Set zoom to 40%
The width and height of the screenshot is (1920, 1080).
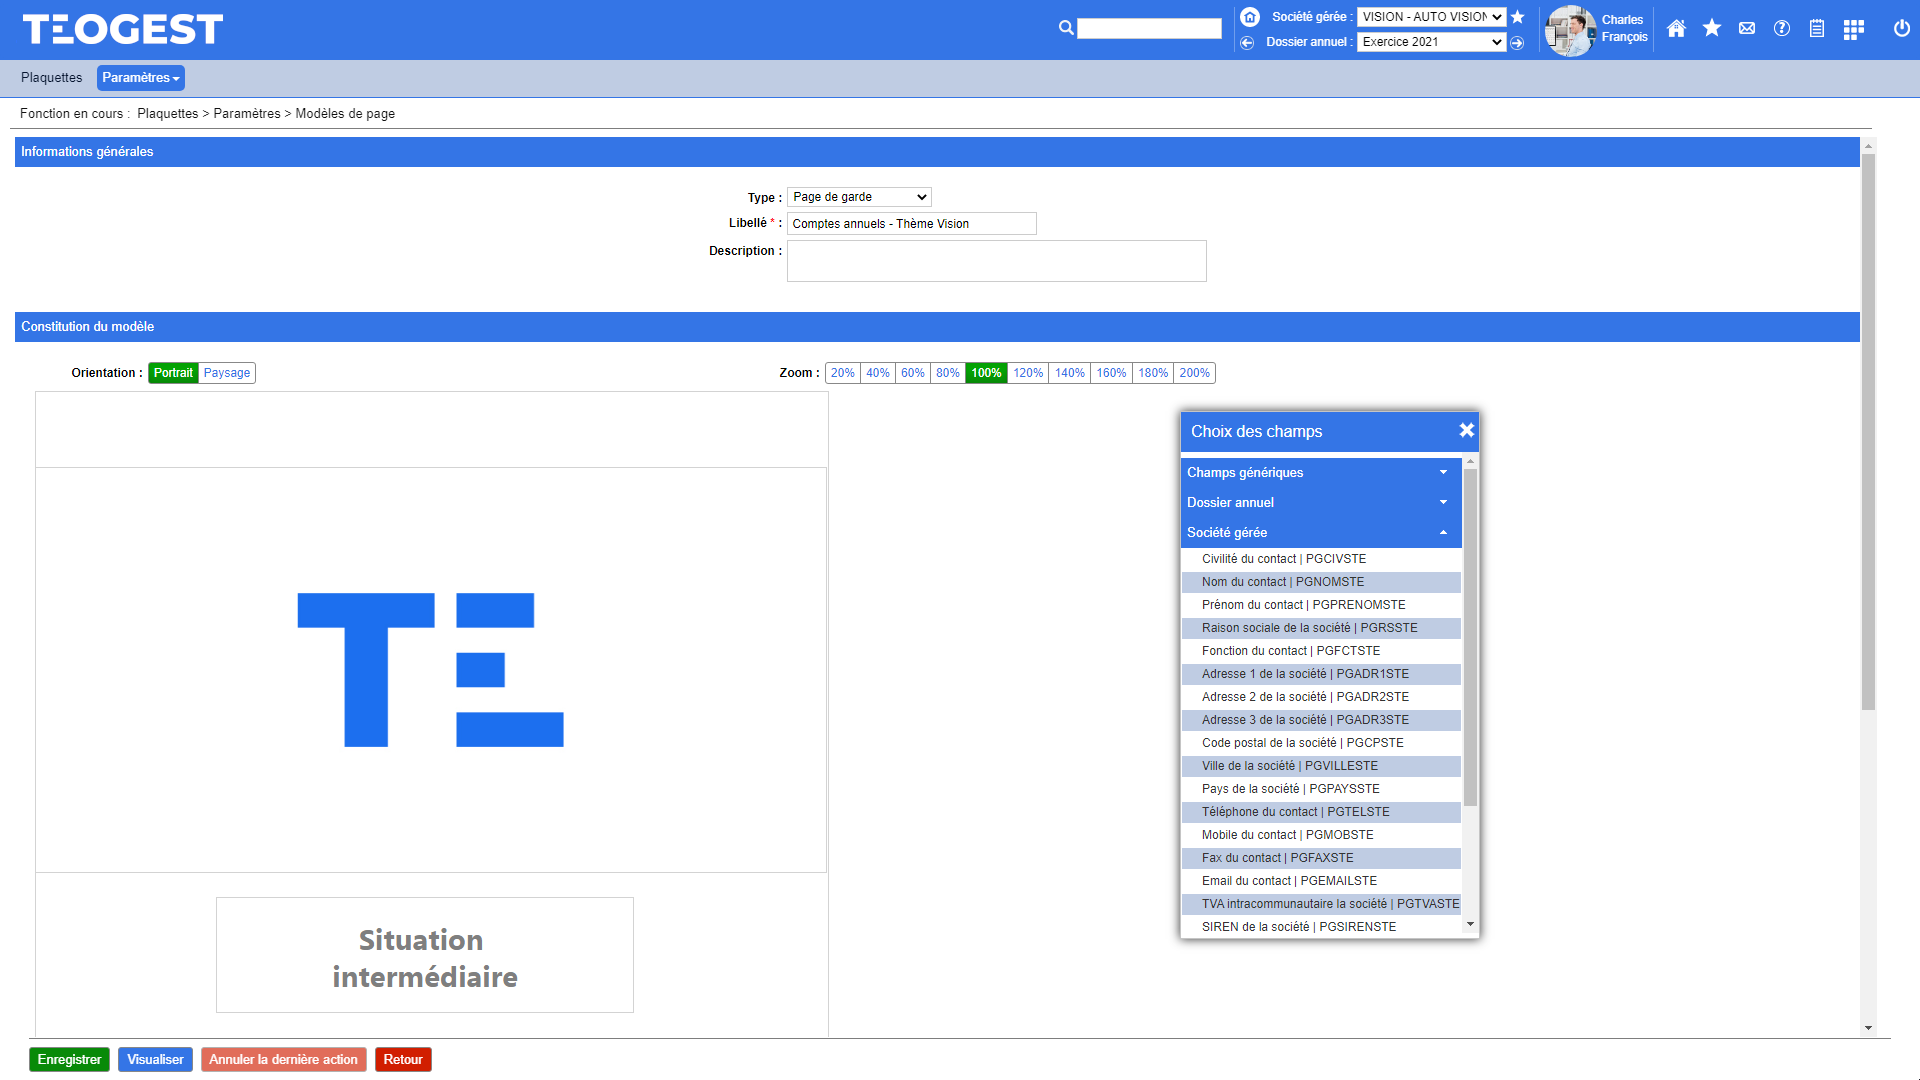(878, 373)
